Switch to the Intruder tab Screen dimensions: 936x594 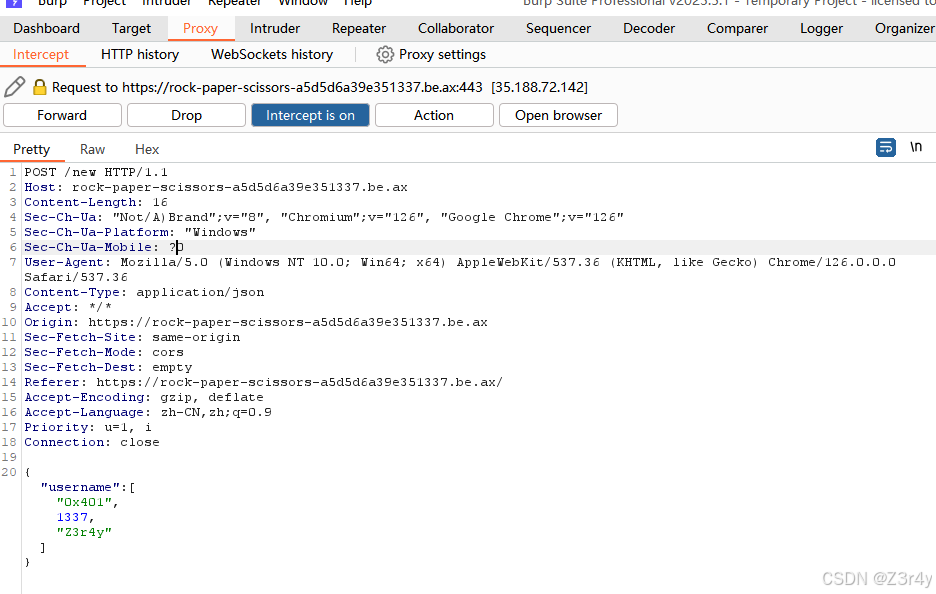[x=275, y=29]
